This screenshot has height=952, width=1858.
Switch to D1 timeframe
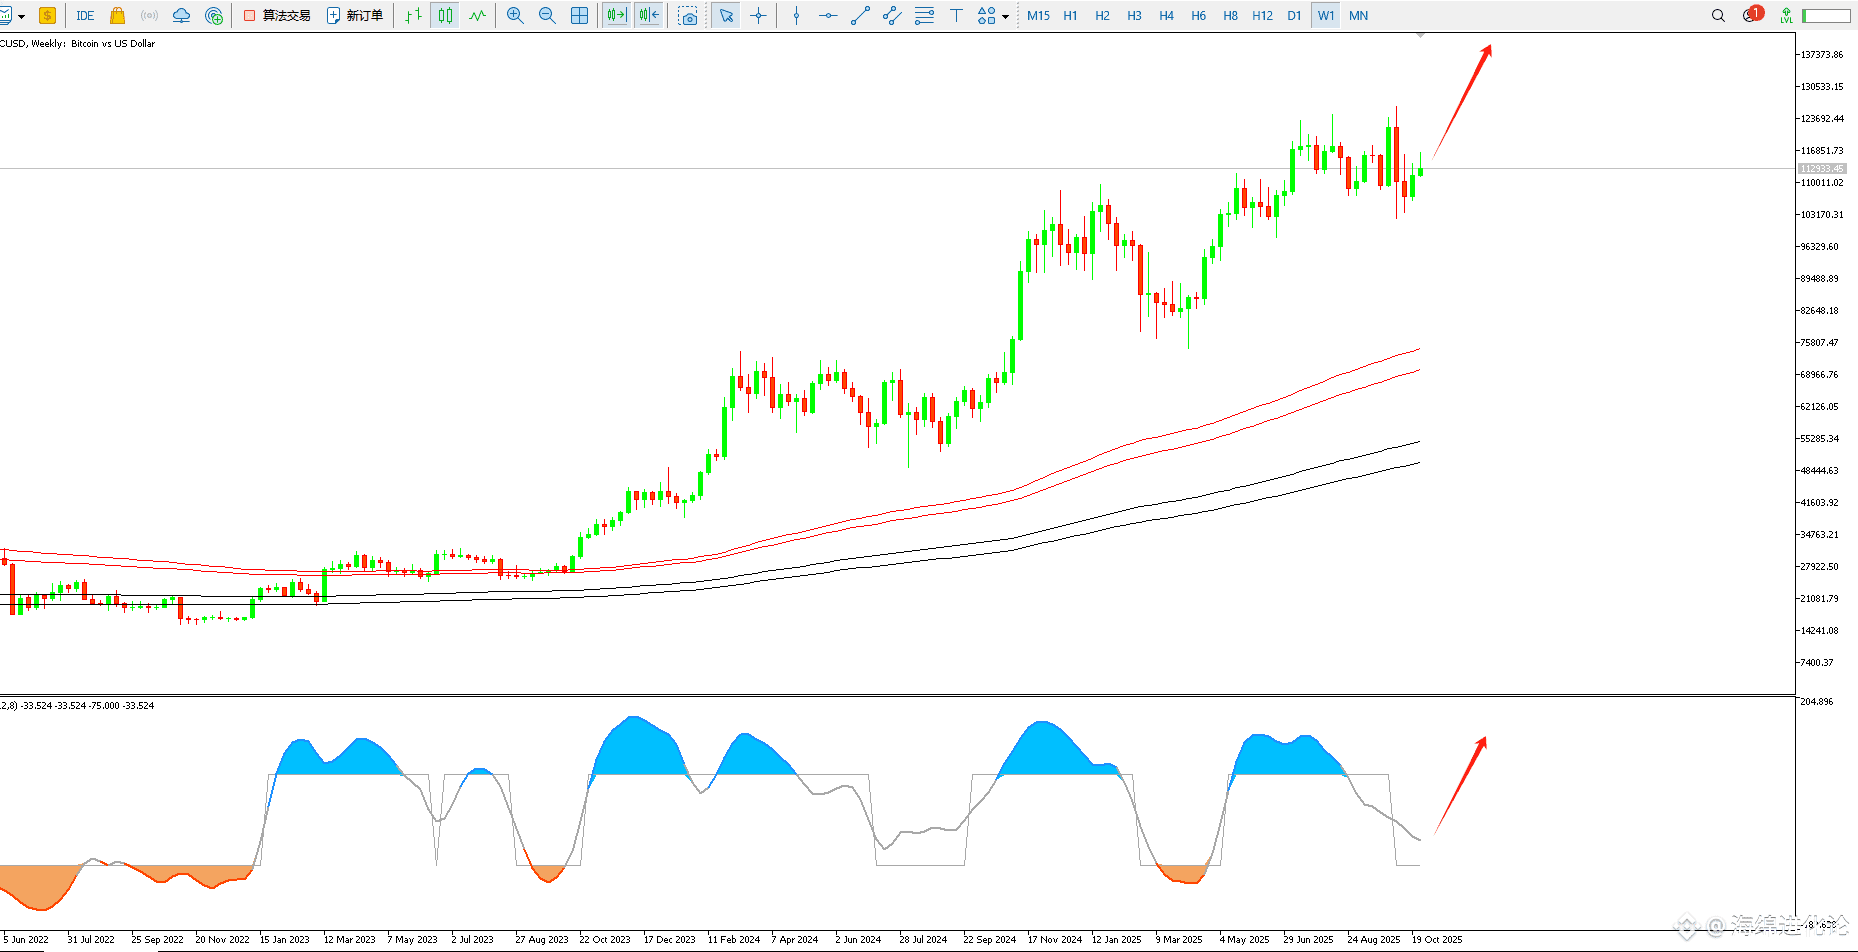(x=1294, y=16)
